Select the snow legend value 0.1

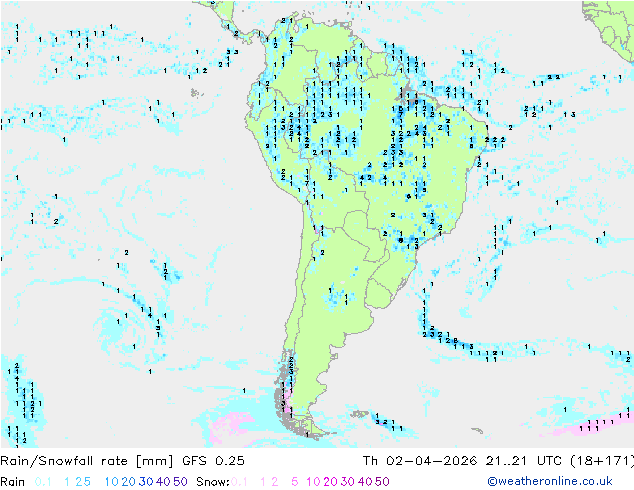pos(239,482)
